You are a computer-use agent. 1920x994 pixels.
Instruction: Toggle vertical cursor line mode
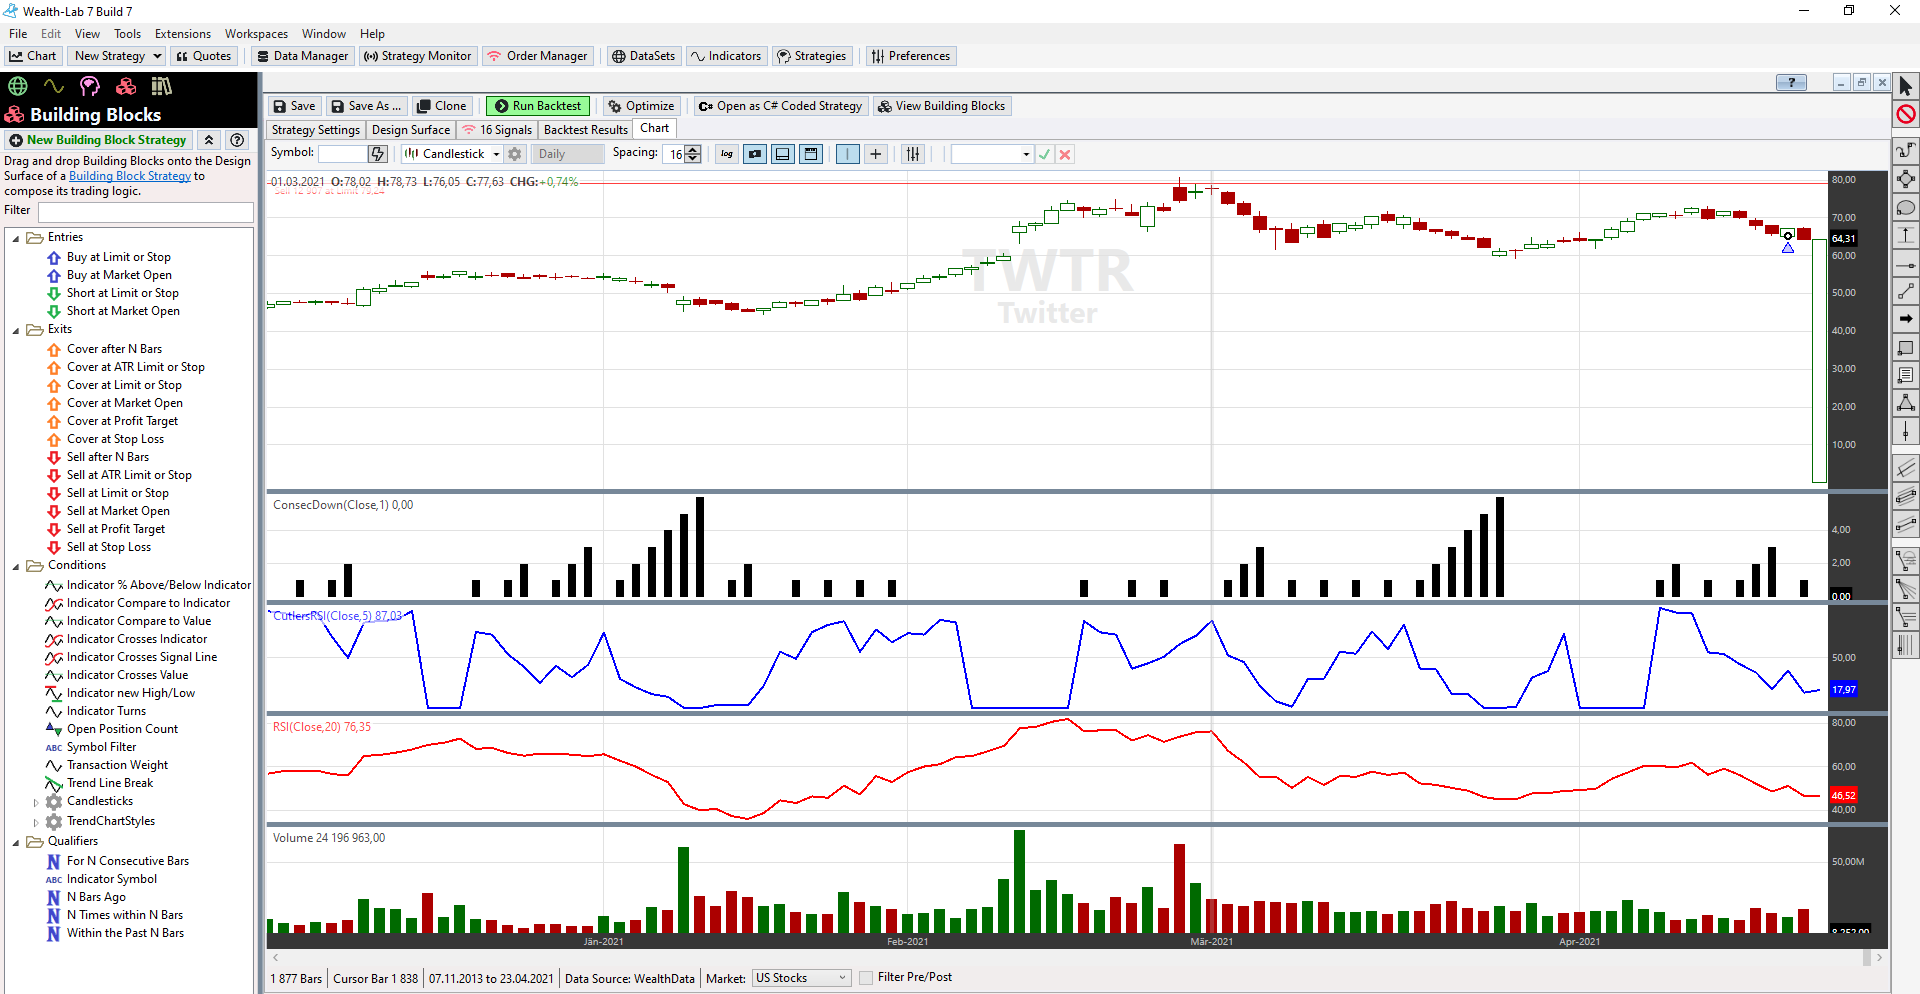[848, 154]
